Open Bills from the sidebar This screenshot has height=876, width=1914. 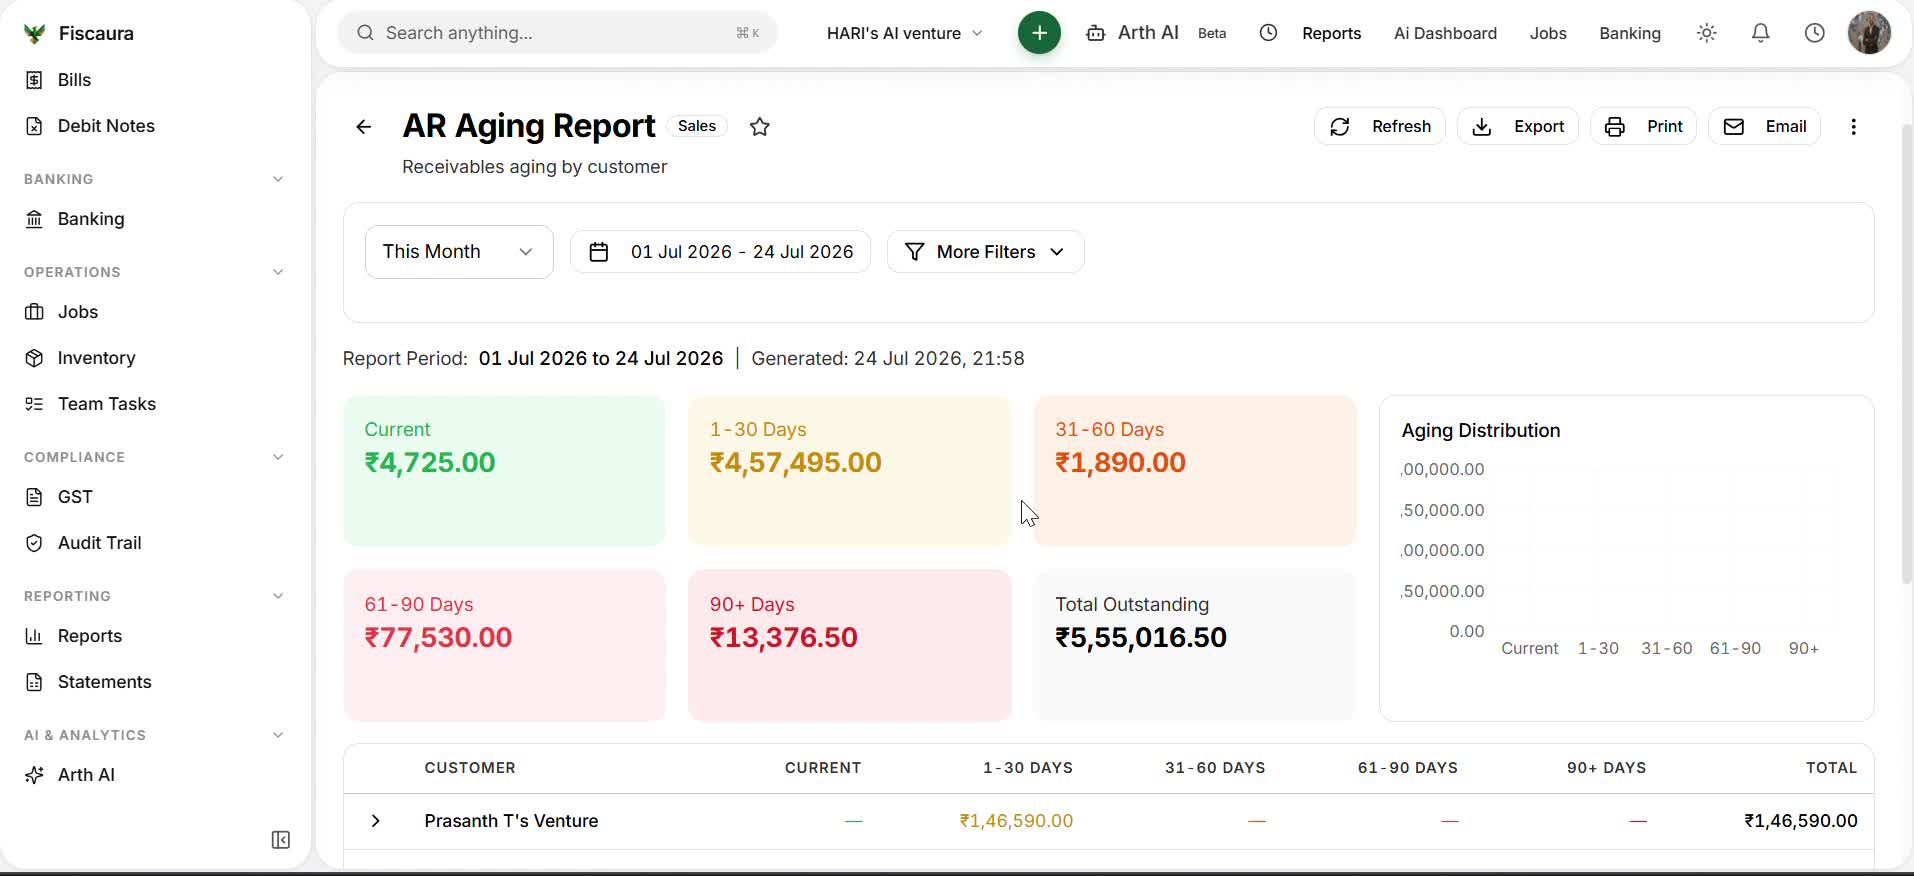74,80
